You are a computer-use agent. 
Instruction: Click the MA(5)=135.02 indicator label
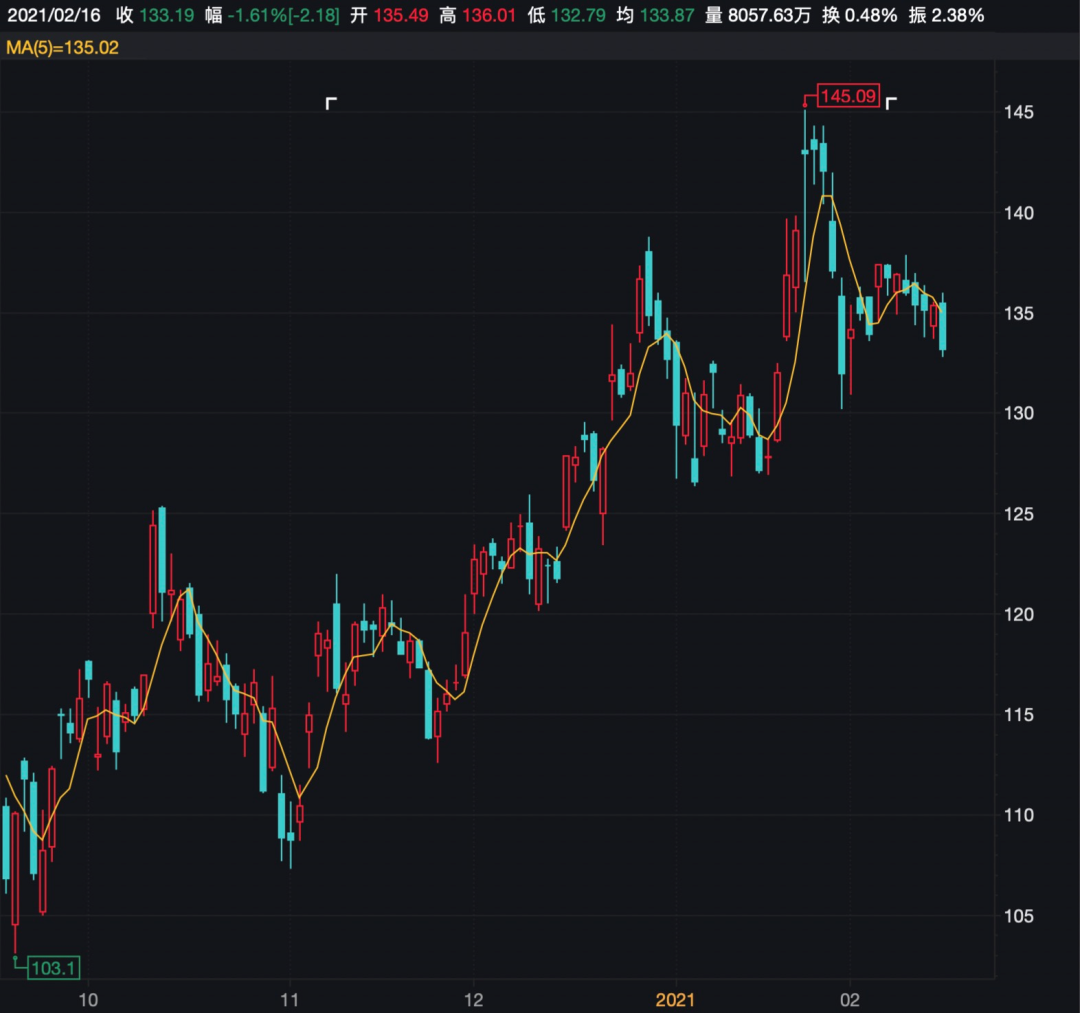coord(62,48)
